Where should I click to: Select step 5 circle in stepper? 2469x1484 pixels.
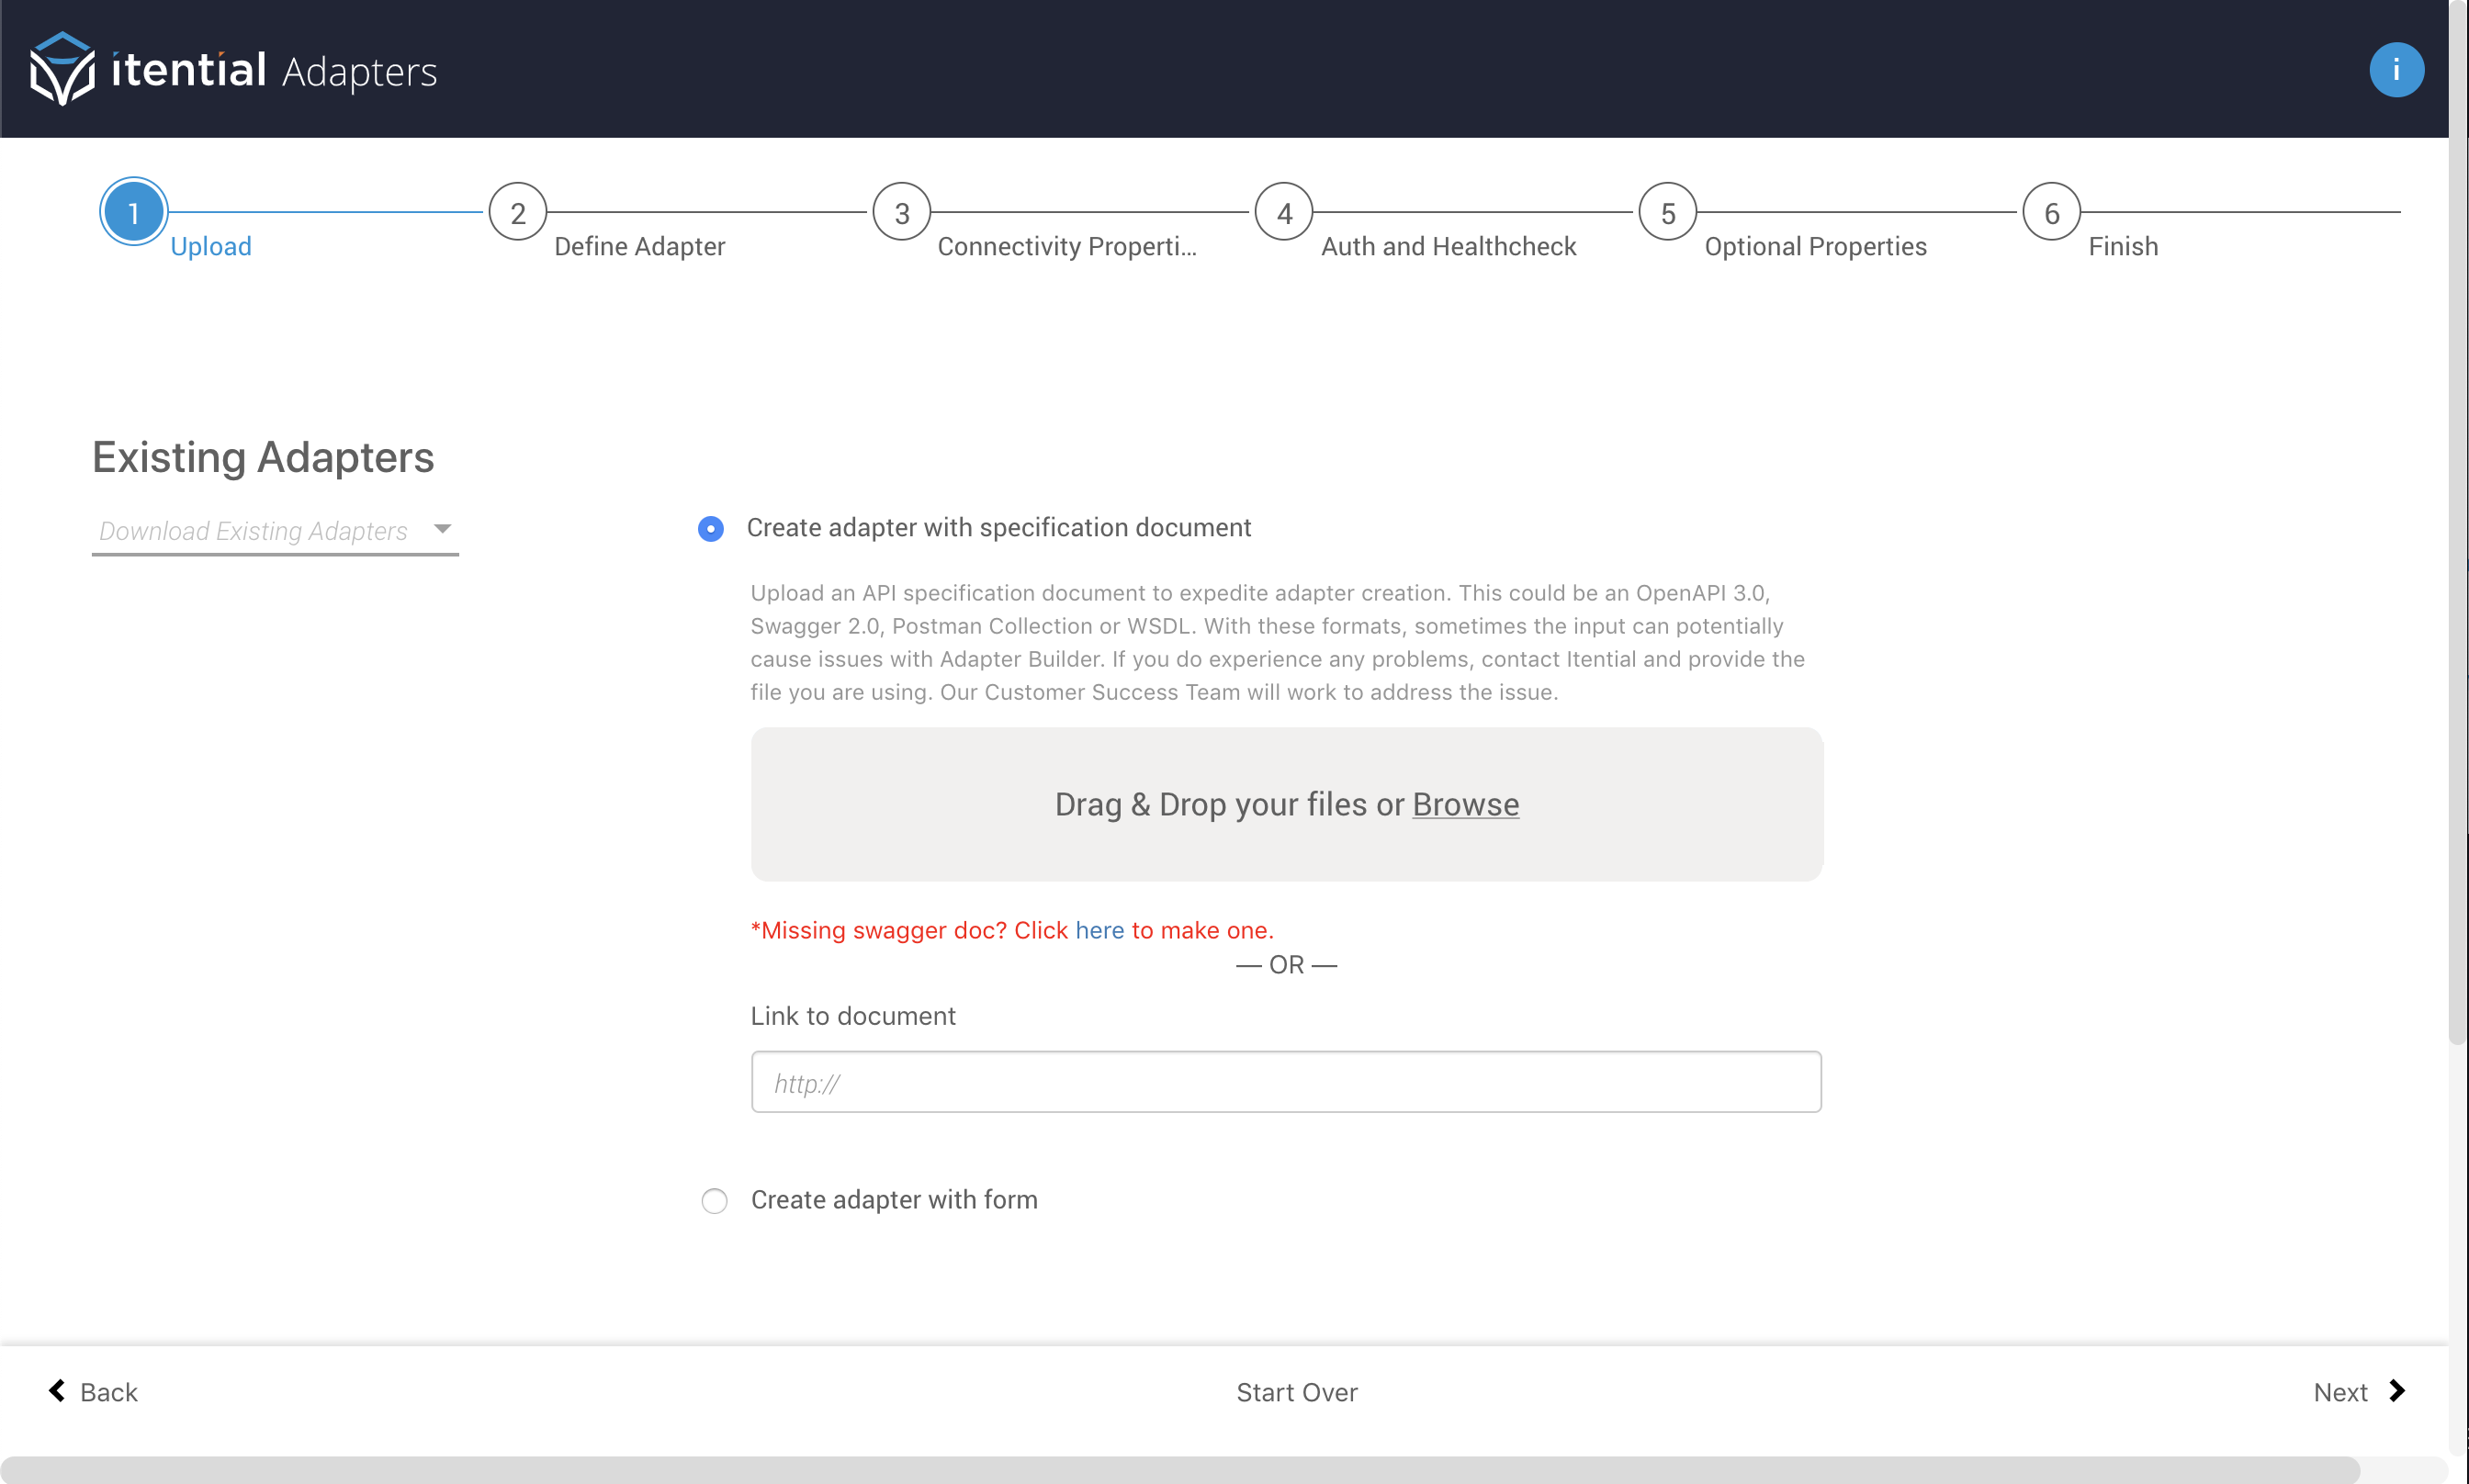coord(1668,212)
